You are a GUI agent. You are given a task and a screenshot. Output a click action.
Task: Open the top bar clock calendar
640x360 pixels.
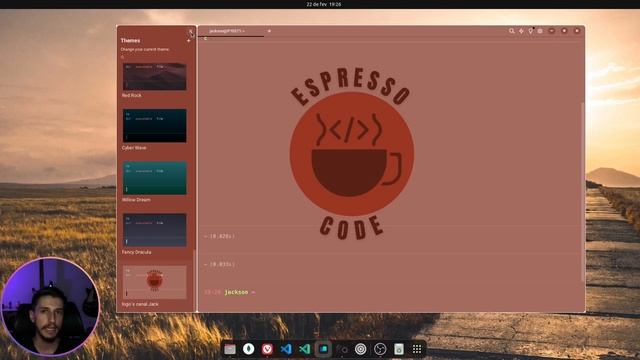click(x=324, y=4)
